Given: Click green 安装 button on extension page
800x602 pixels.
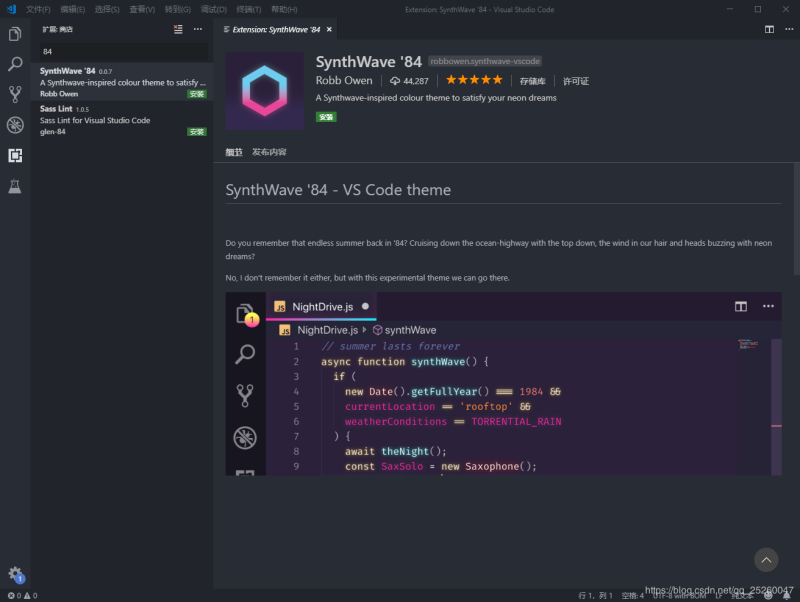Looking at the screenshot, I should click(326, 117).
